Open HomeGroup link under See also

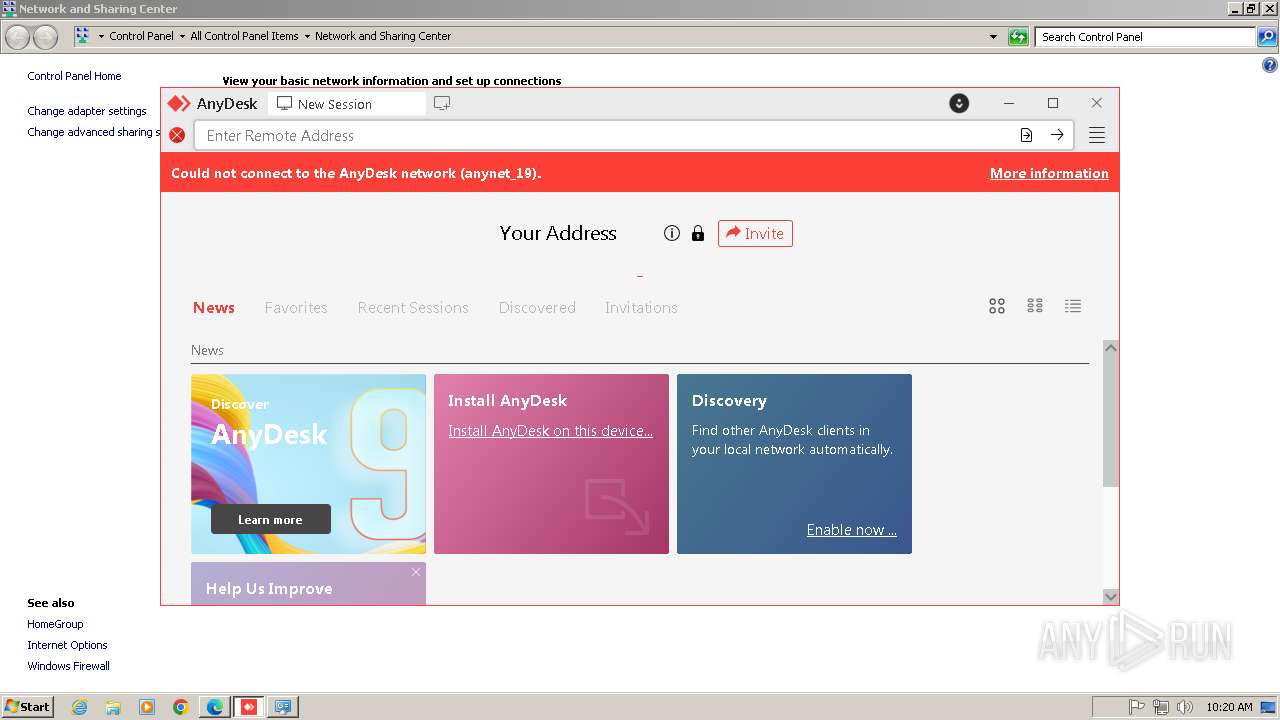55,624
